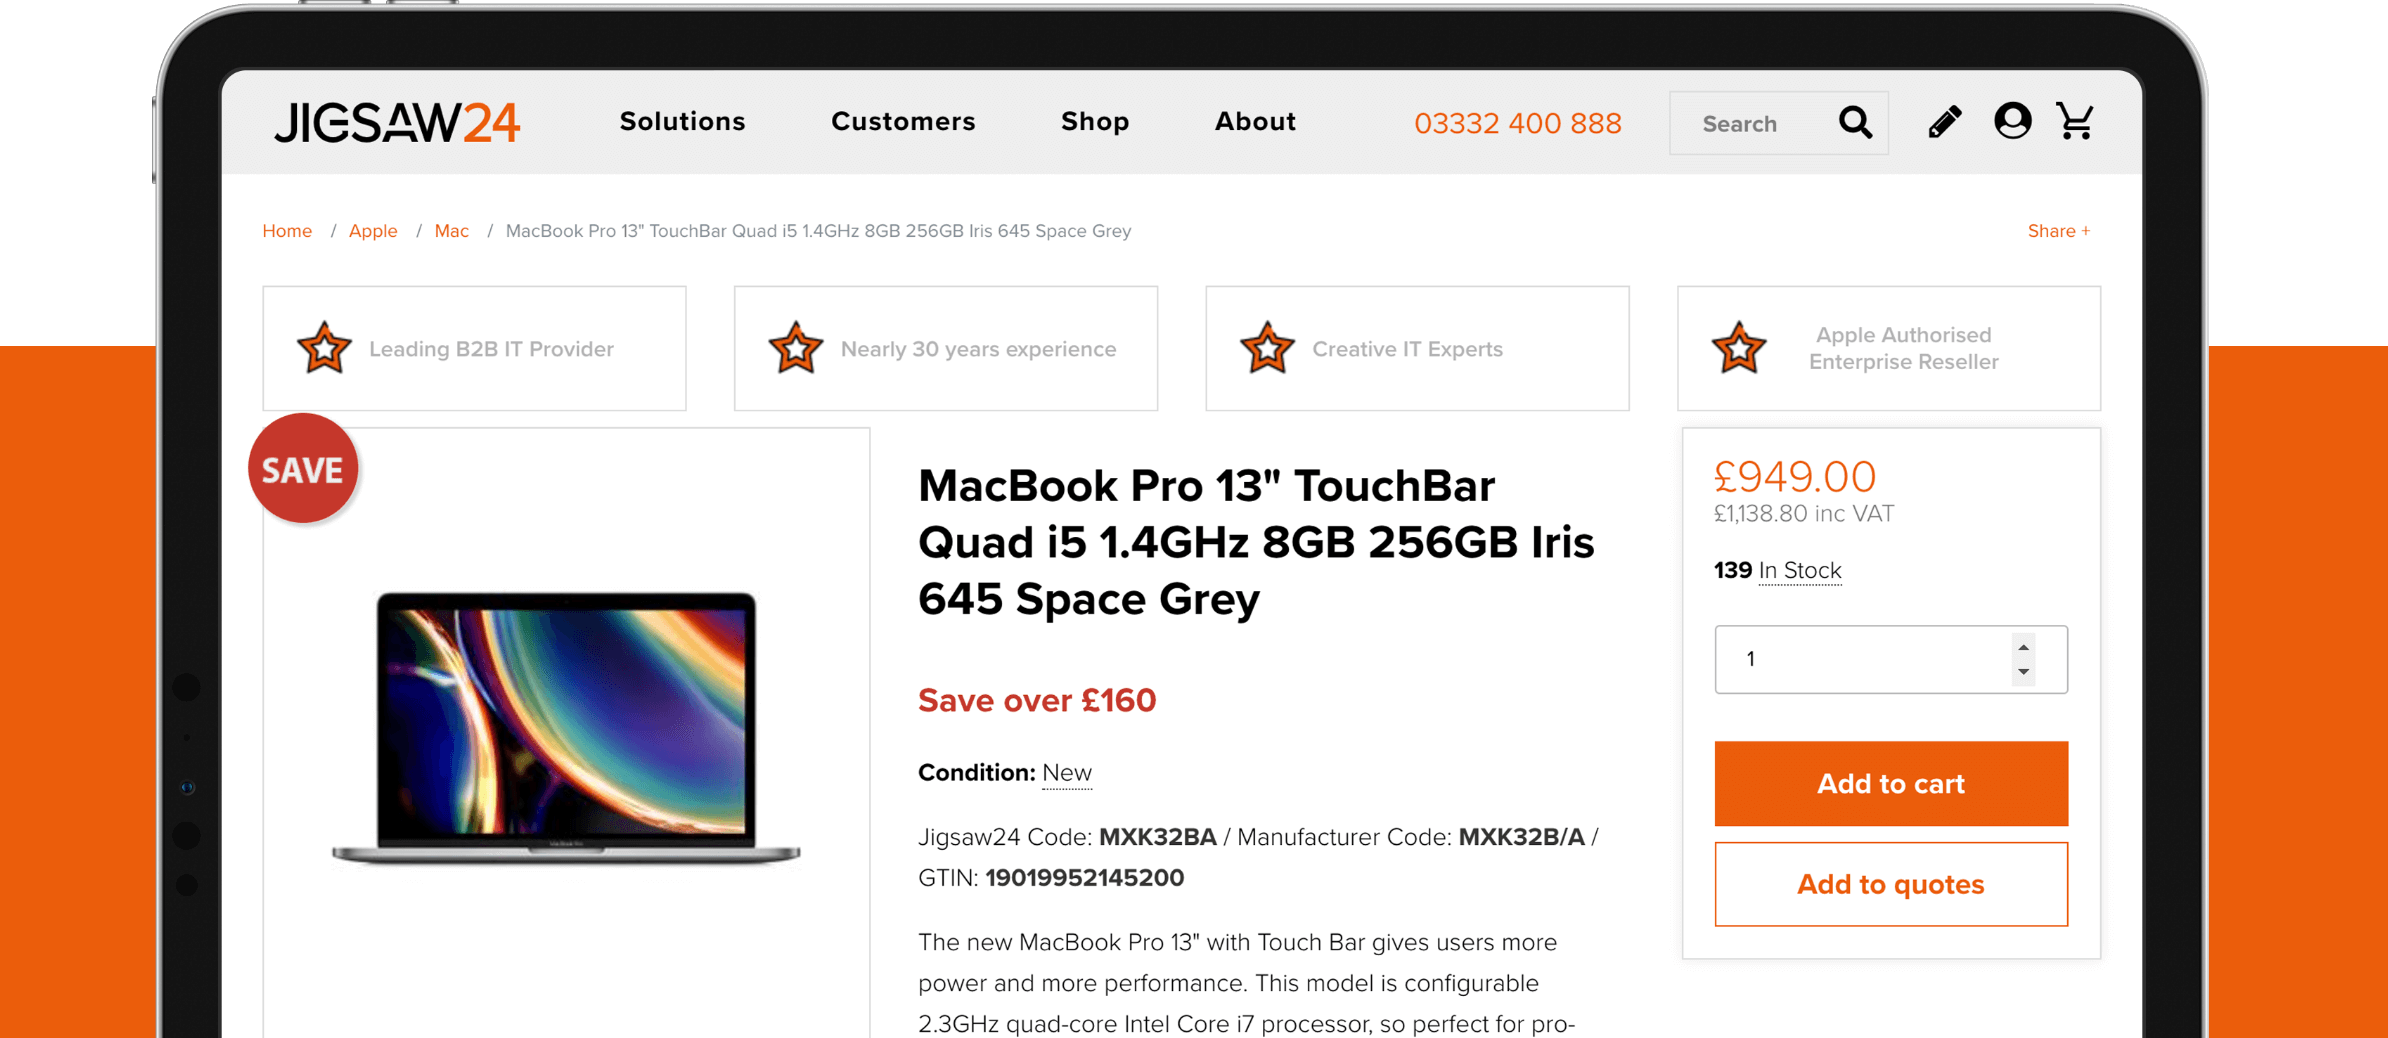
Task: Click the MacBook Pro product image
Action: [x=566, y=728]
